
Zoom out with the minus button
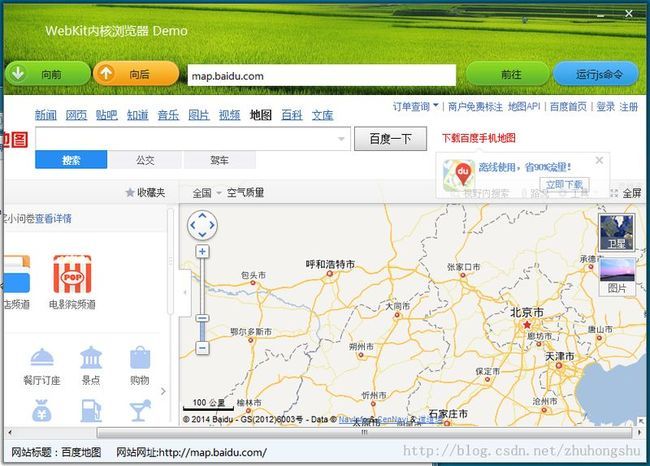(x=202, y=347)
